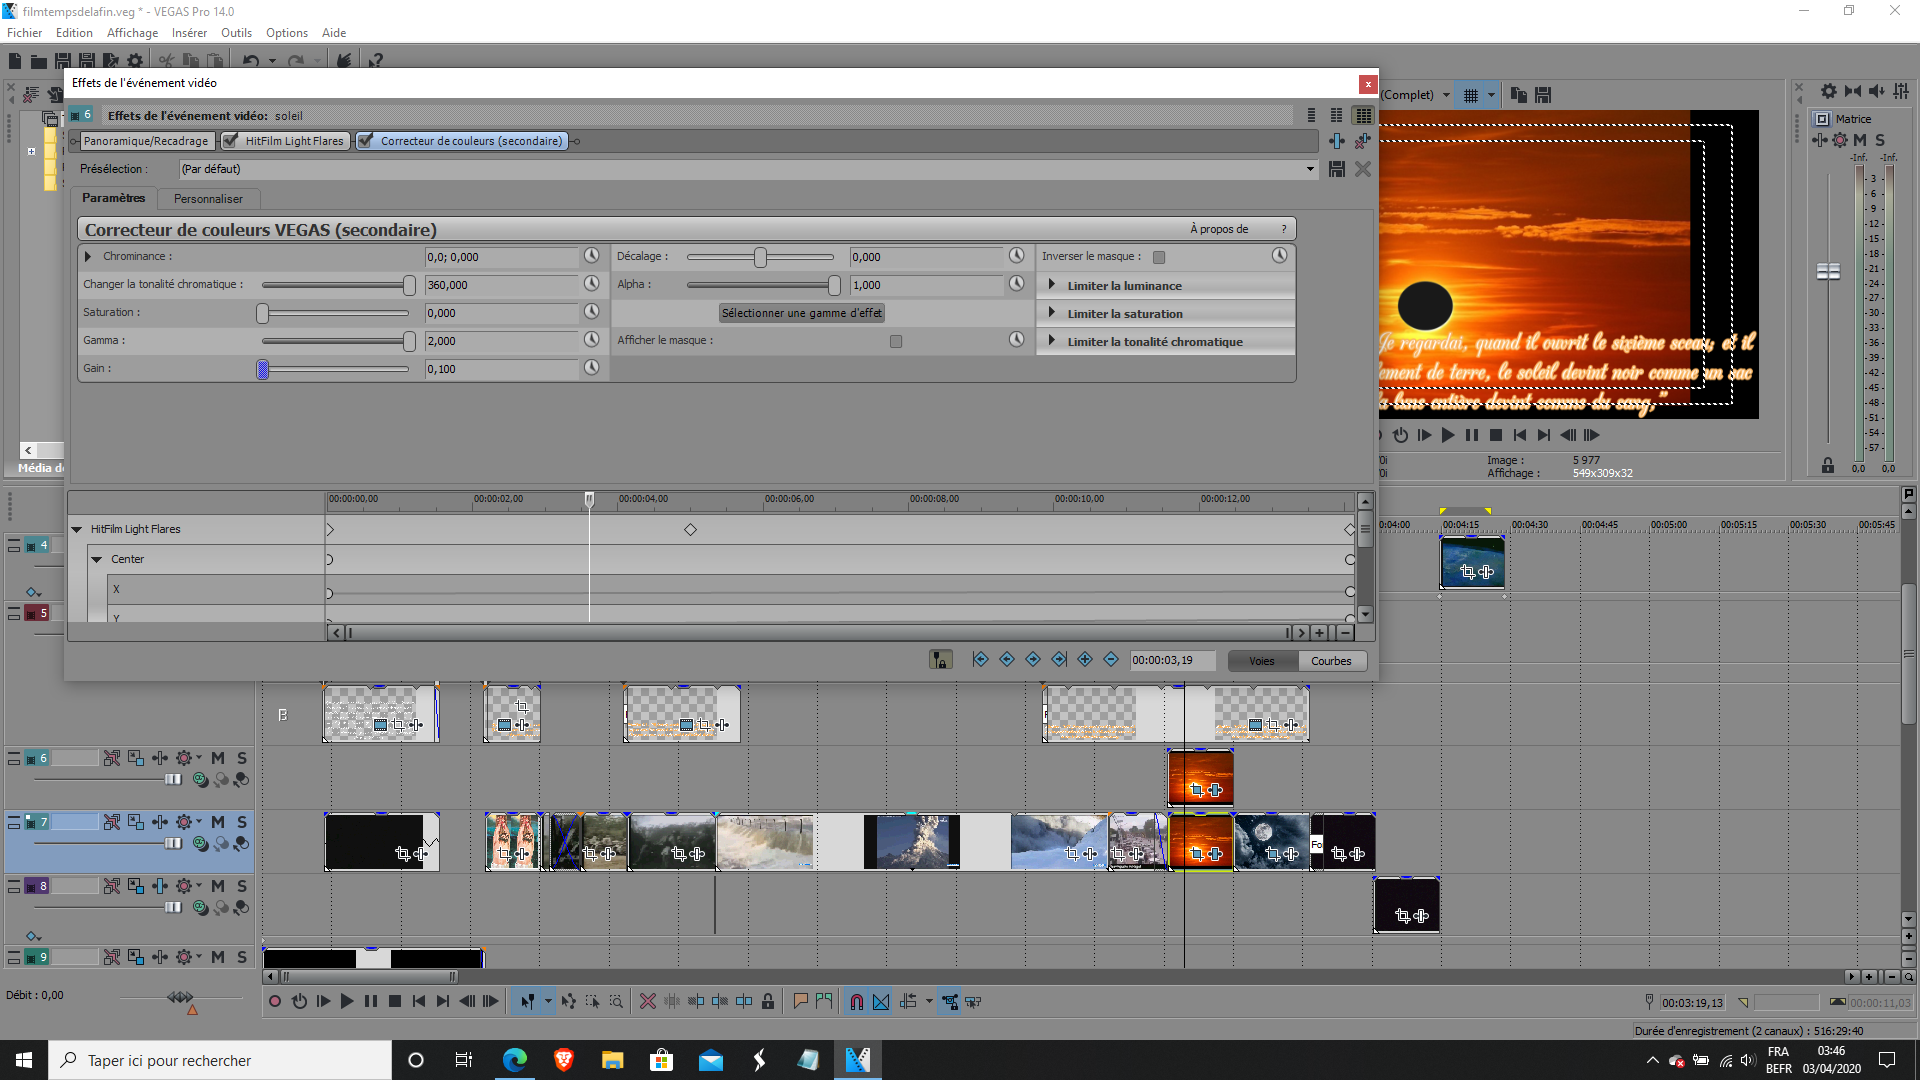The height and width of the screenshot is (1080, 1920).
Task: Click the Gamma animate clock icon
Action: [x=591, y=340]
